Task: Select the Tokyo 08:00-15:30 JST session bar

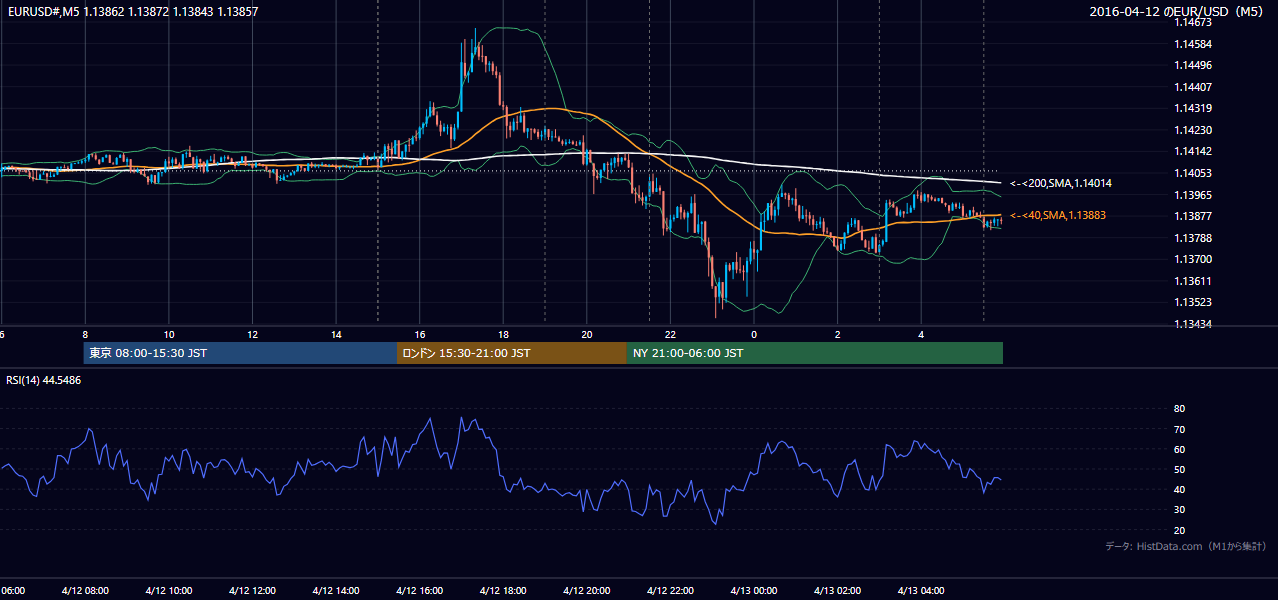Action: 240,353
